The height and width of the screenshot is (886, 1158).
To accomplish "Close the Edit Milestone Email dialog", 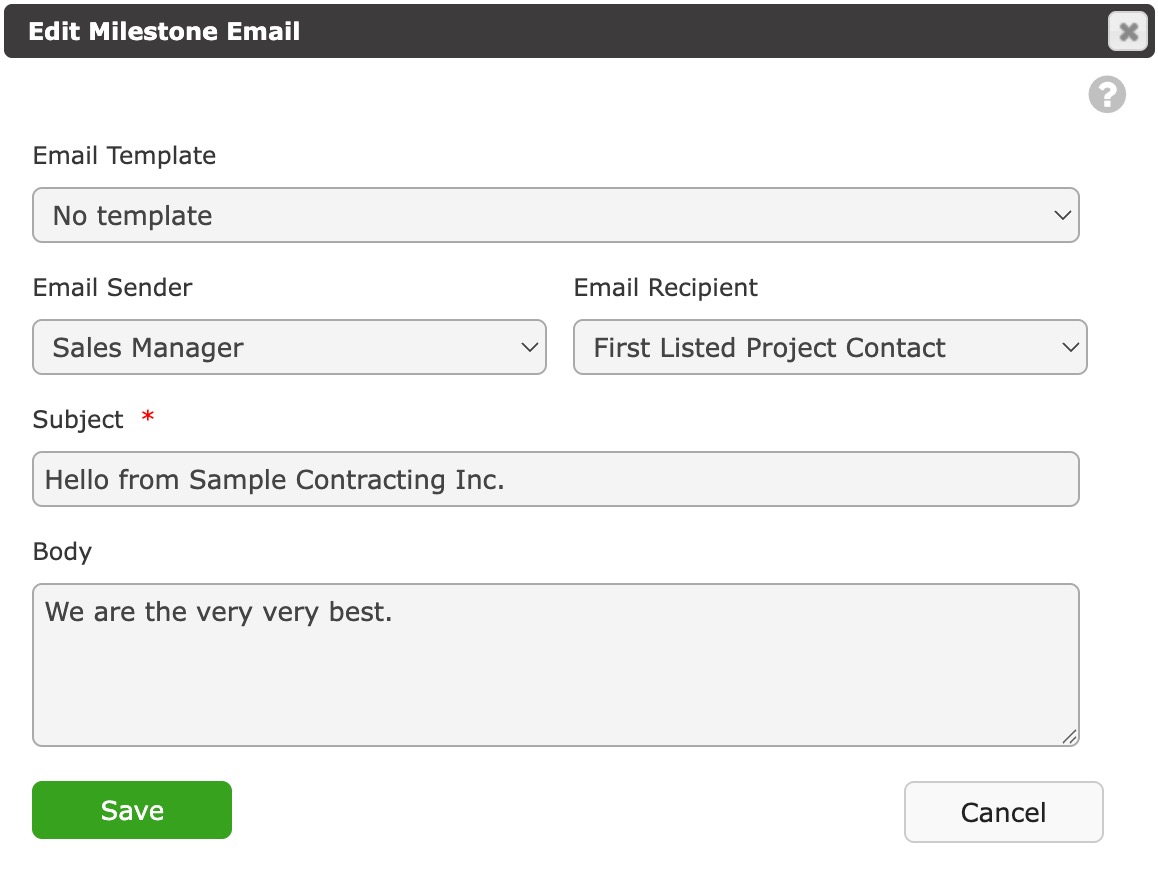I will pyautogui.click(x=1128, y=32).
